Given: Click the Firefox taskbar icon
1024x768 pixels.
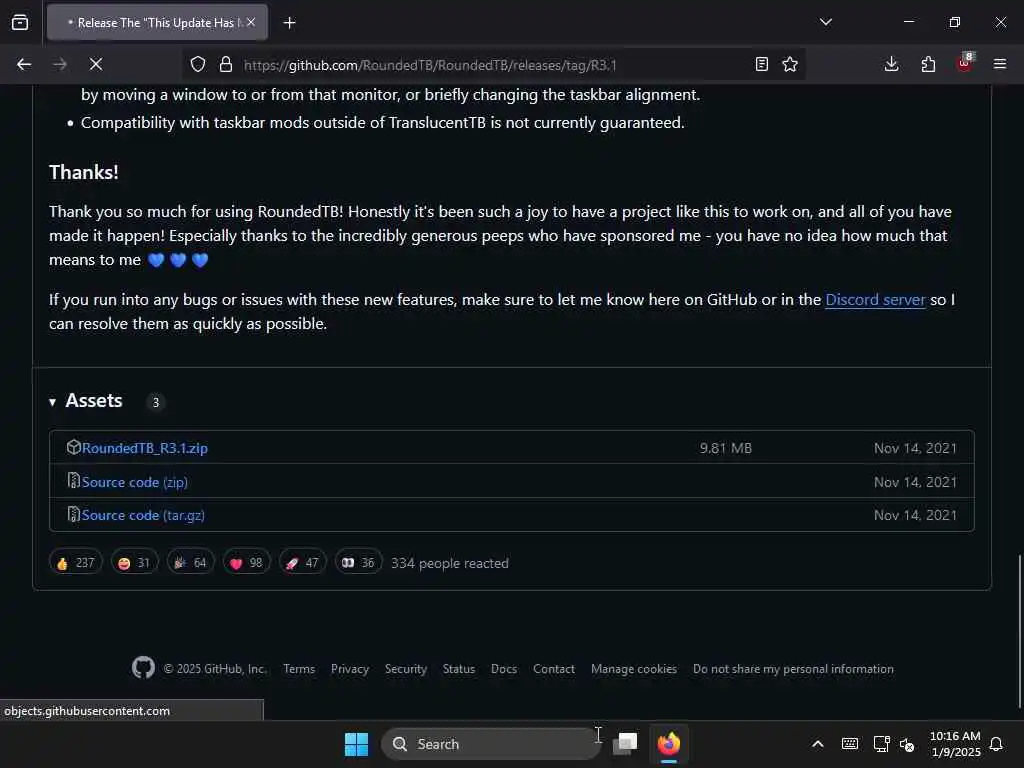Looking at the screenshot, I should (x=668, y=743).
